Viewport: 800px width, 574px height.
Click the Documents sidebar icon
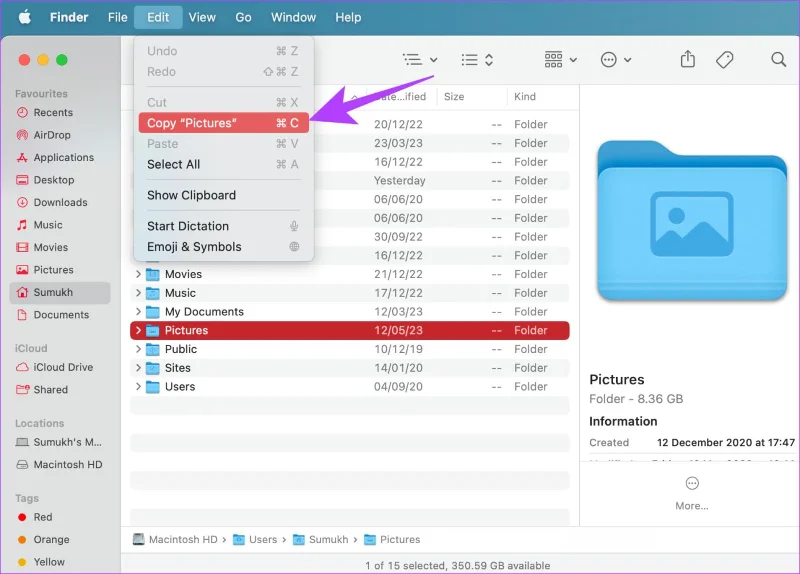coord(22,315)
